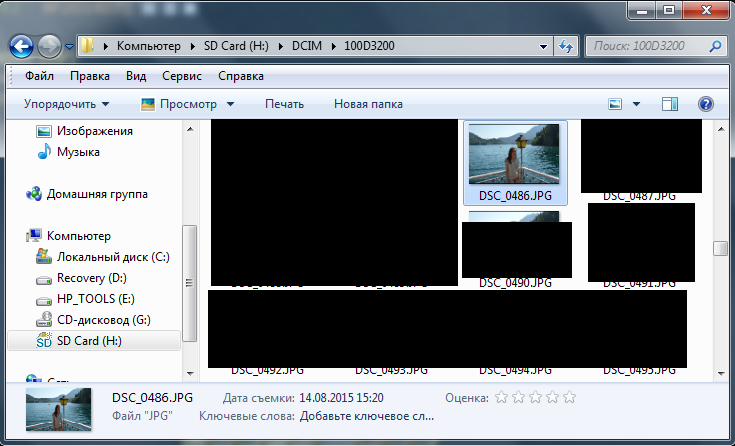The height and width of the screenshot is (446, 735).
Task: Click the Изображения library icon
Action: (x=44, y=131)
